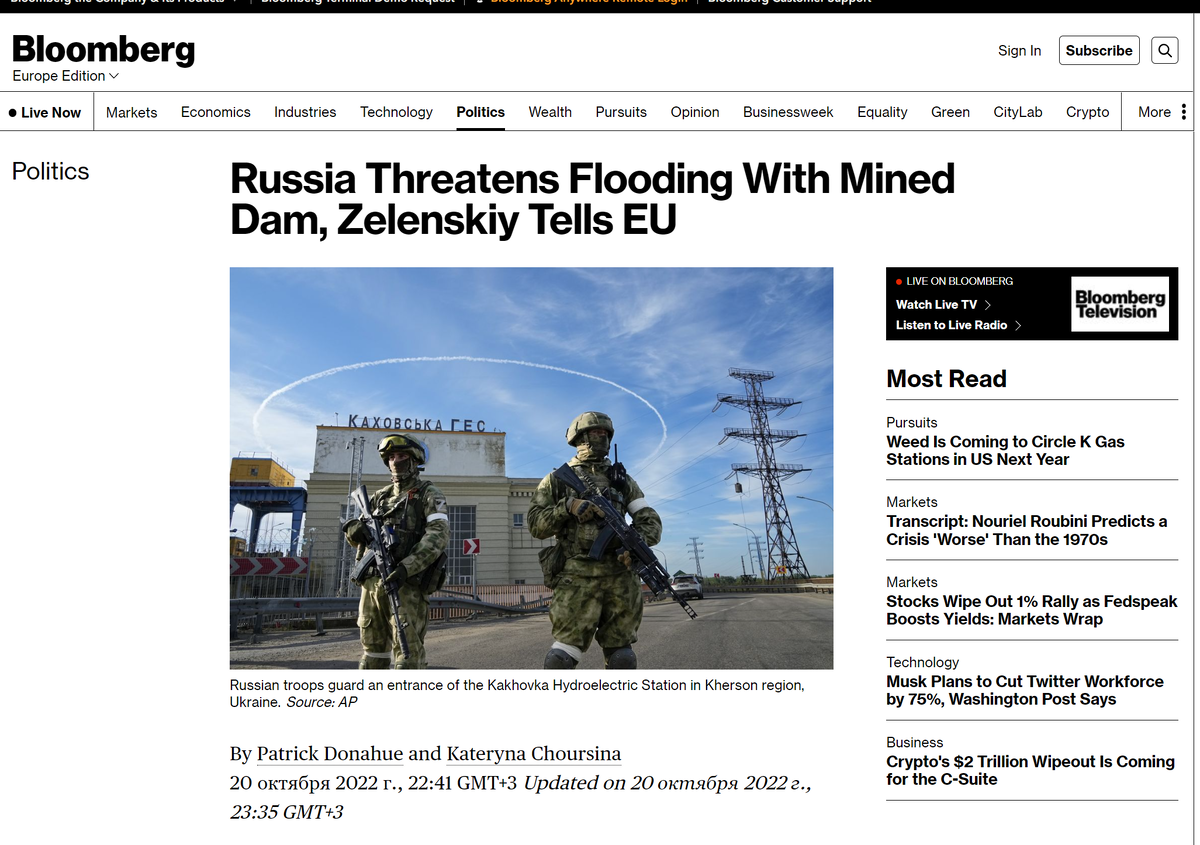This screenshot has width=1200, height=845.
Task: Select the Opinion section
Action: click(x=695, y=112)
